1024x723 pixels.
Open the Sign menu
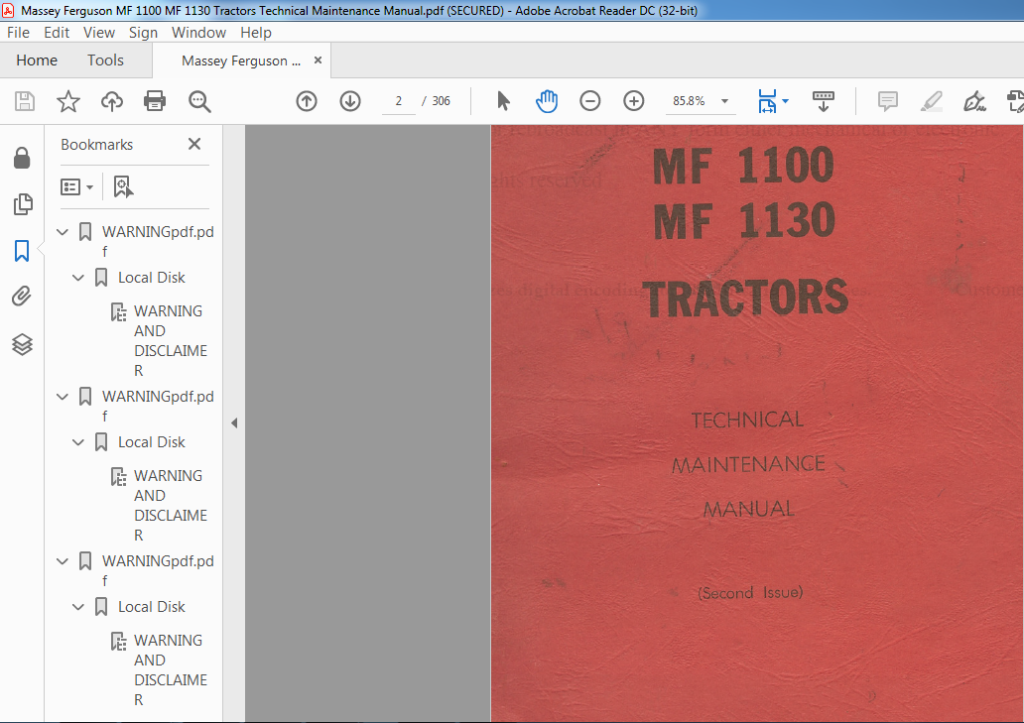click(143, 33)
